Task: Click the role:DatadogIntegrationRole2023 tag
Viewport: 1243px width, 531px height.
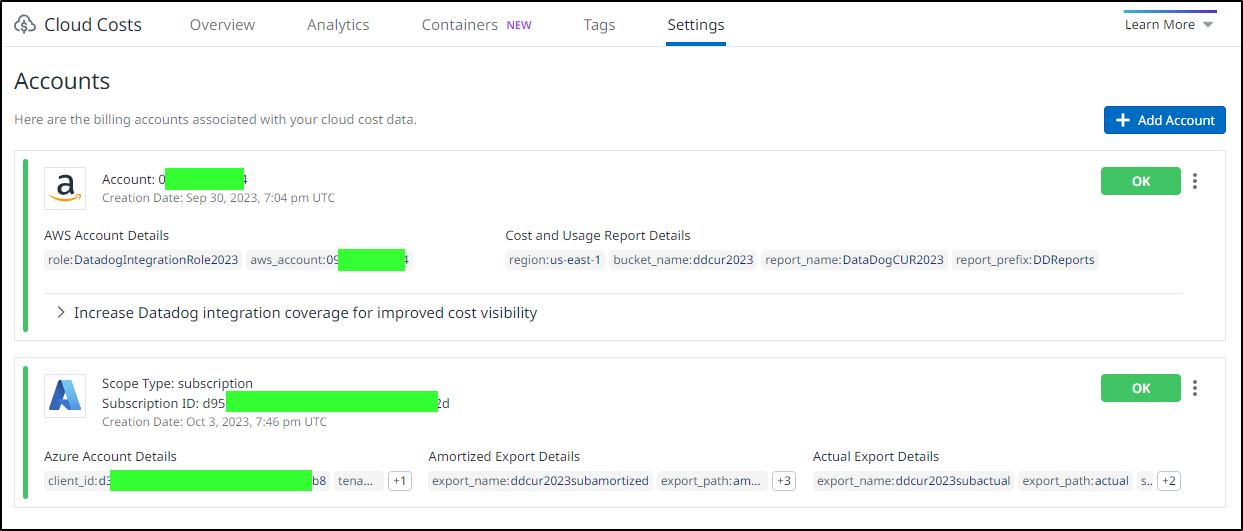Action: tap(143, 260)
